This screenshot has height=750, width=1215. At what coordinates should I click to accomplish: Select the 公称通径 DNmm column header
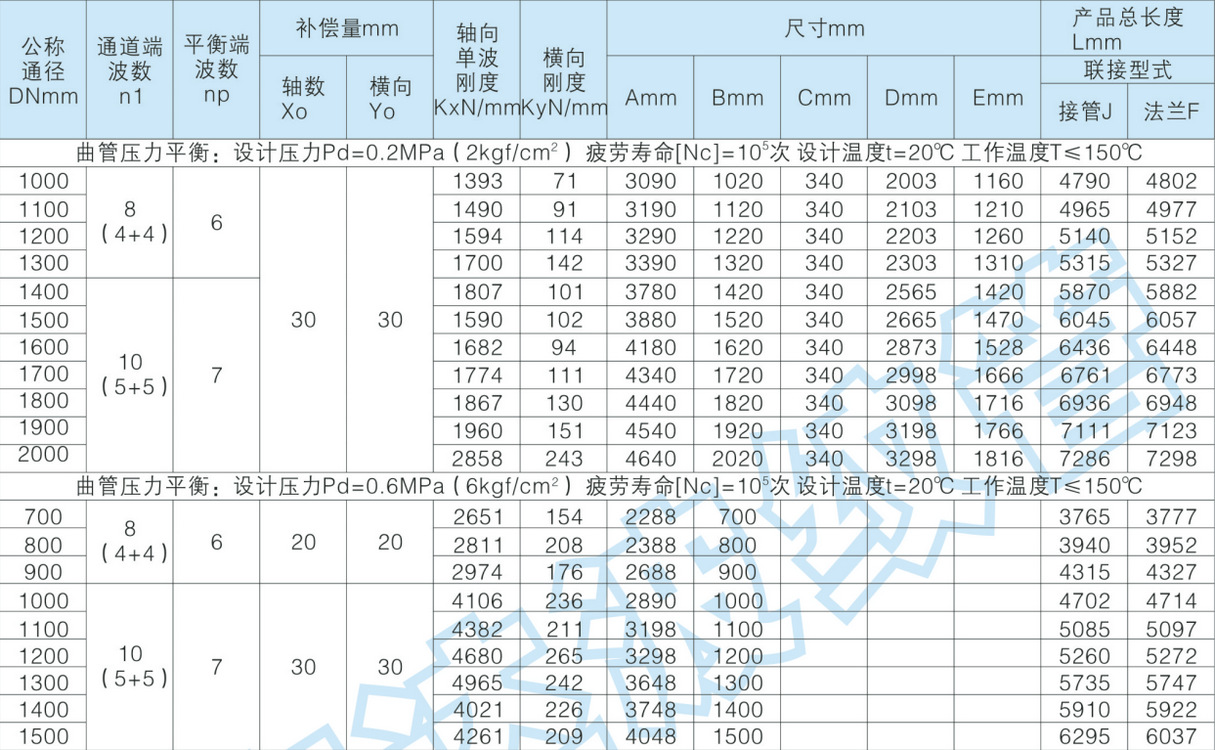(43, 70)
